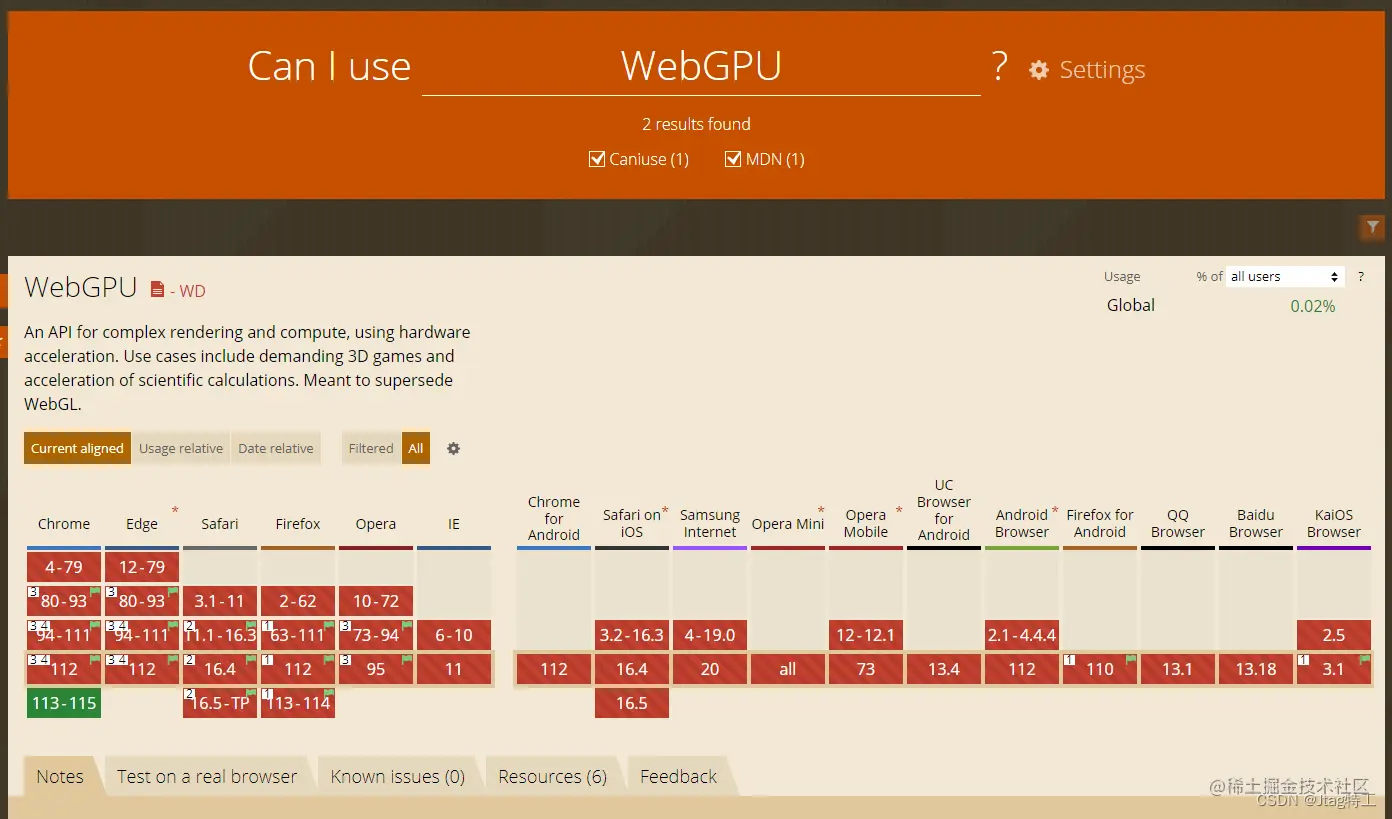Viewport: 1392px width, 819px height.
Task: Open the gear icon next to the All filter
Action: (453, 448)
